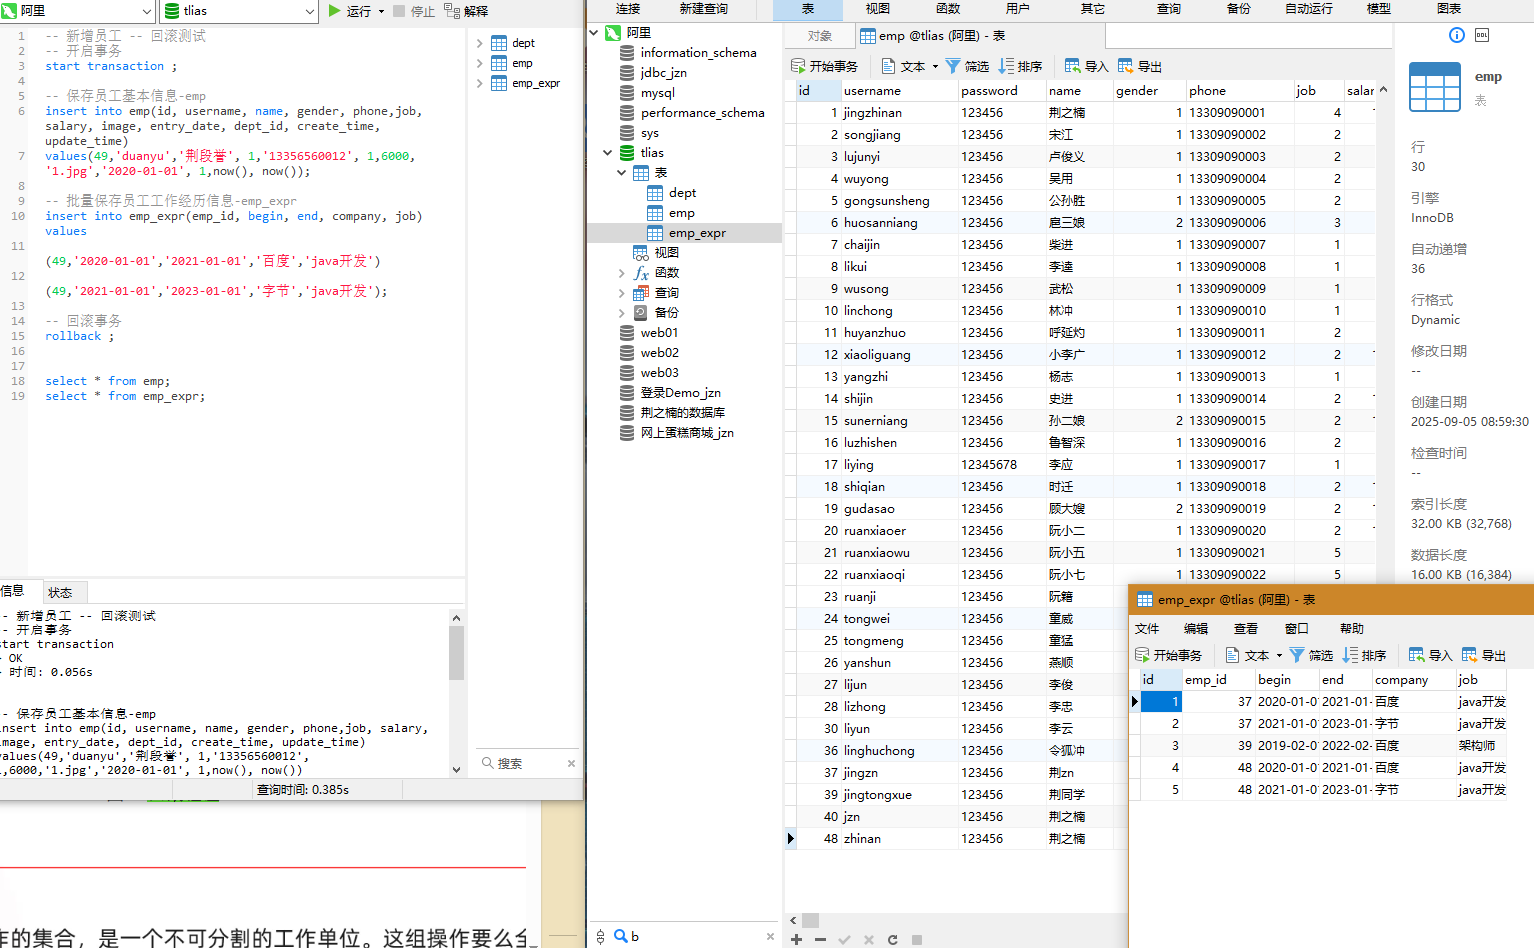Viewport: 1534px width, 948px height.
Task: Click the username column header
Action: point(898,91)
